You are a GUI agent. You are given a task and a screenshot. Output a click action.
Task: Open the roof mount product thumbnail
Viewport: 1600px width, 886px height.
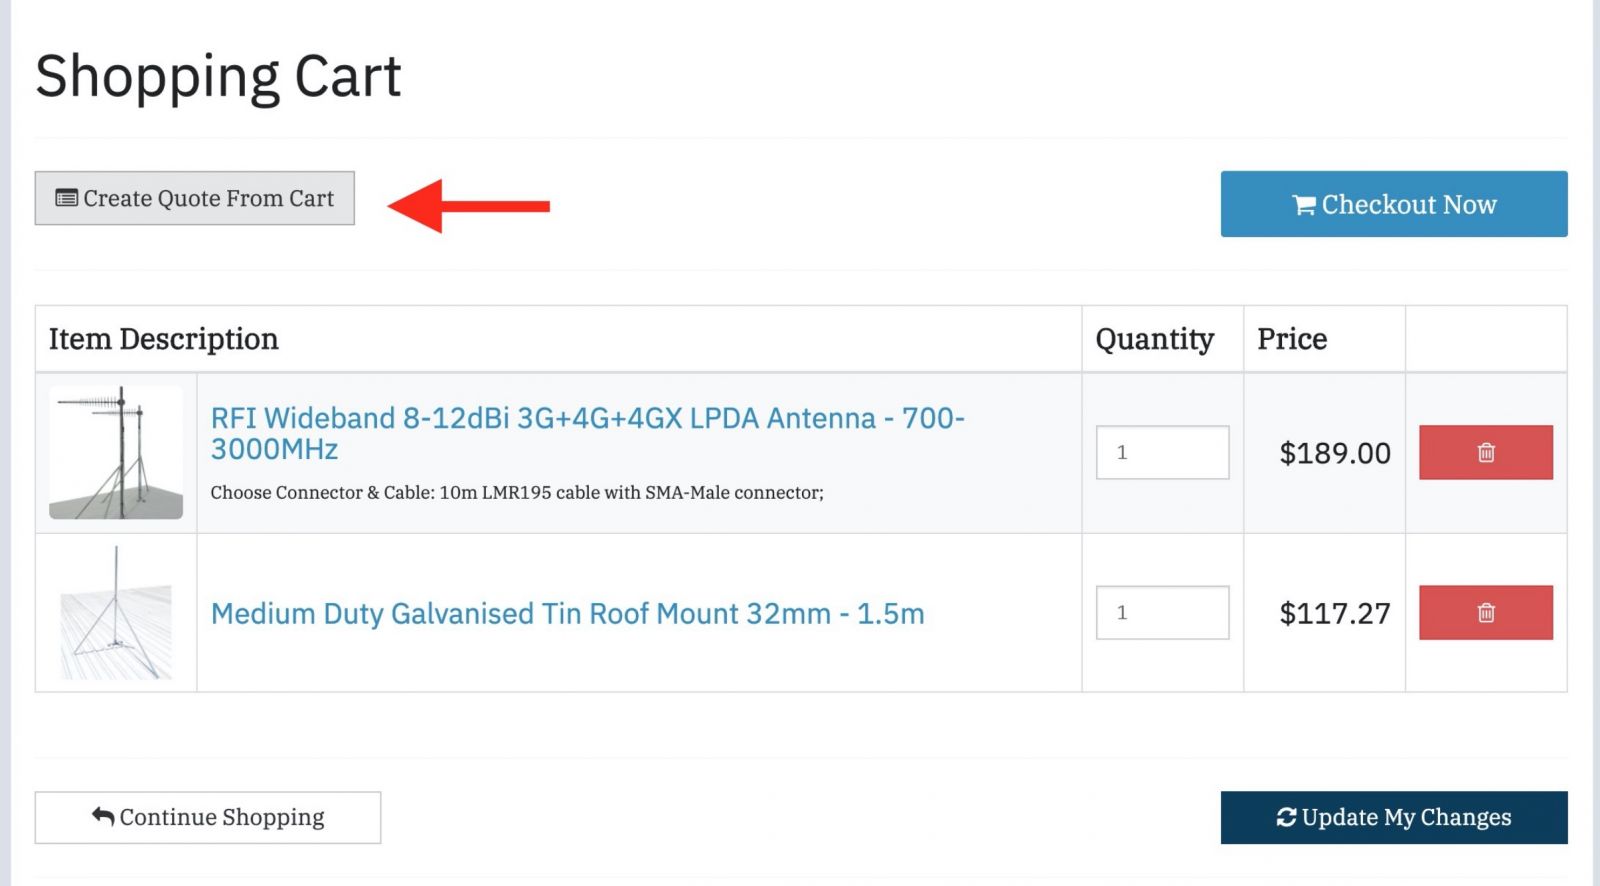pos(116,613)
